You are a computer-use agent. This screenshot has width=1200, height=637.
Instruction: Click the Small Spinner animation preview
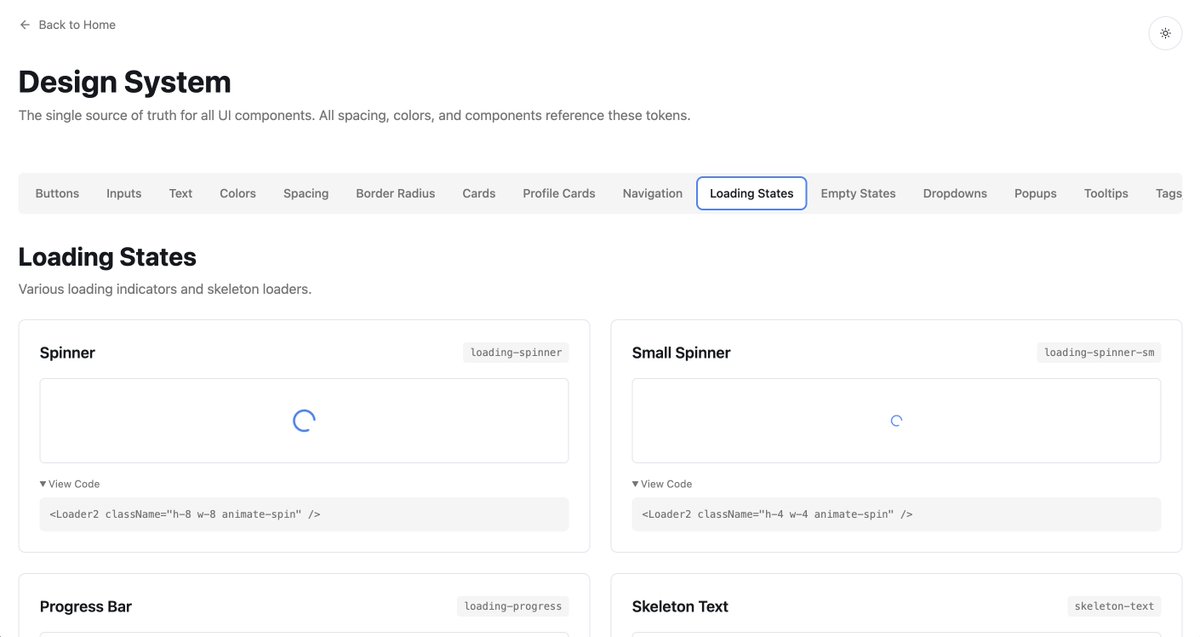point(895,420)
